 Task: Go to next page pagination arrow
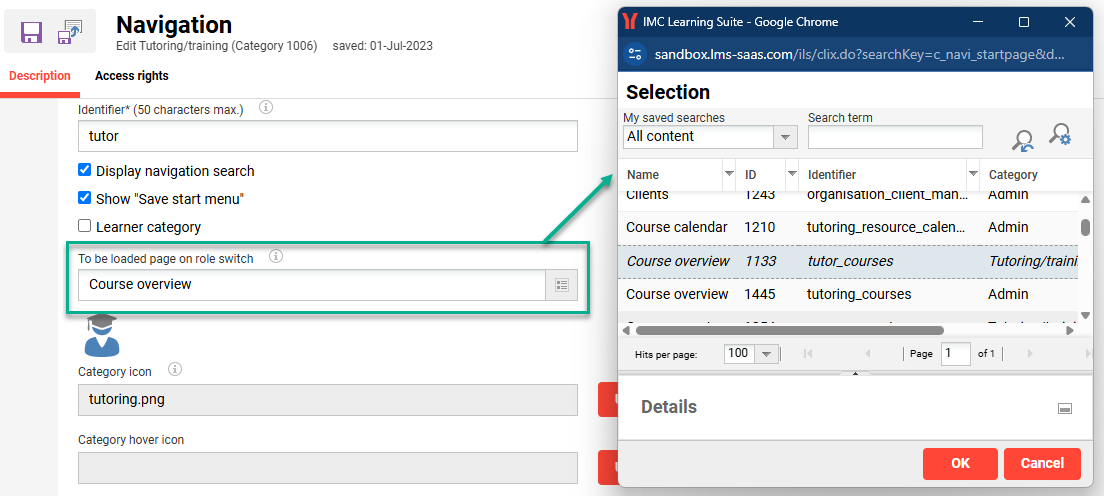click(1030, 353)
